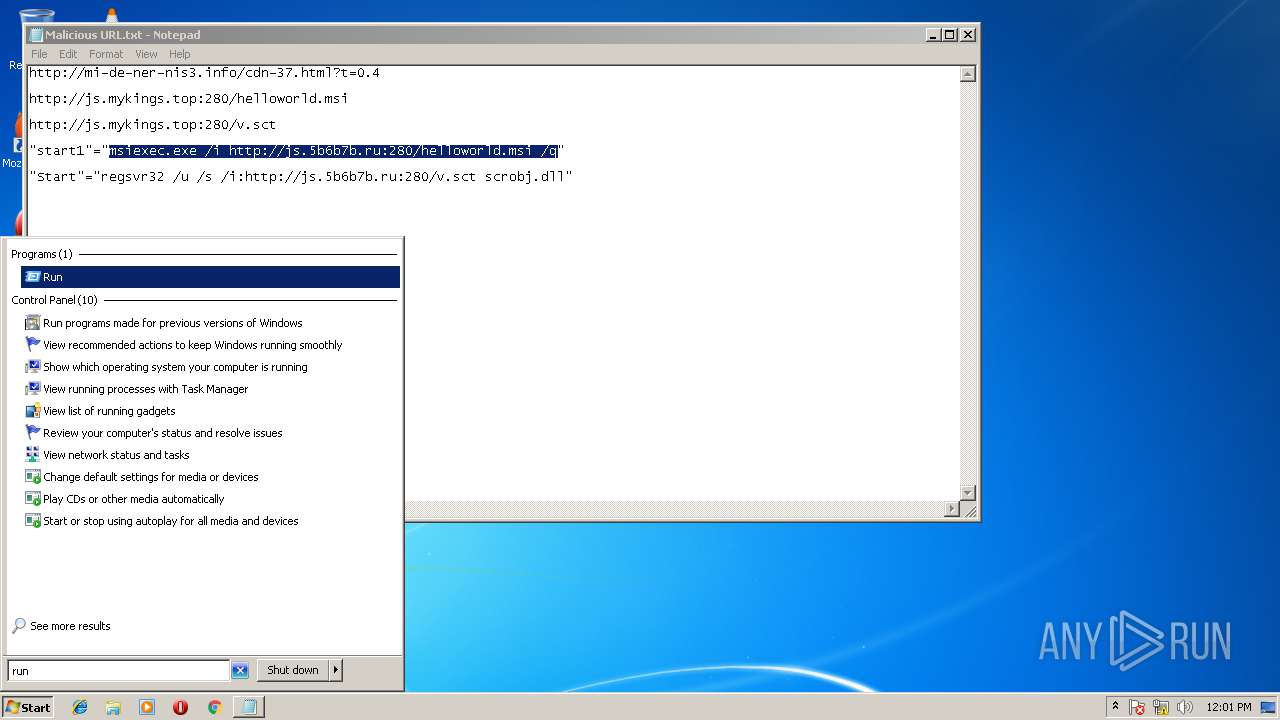Open the Notepad Help menu

[x=179, y=54]
